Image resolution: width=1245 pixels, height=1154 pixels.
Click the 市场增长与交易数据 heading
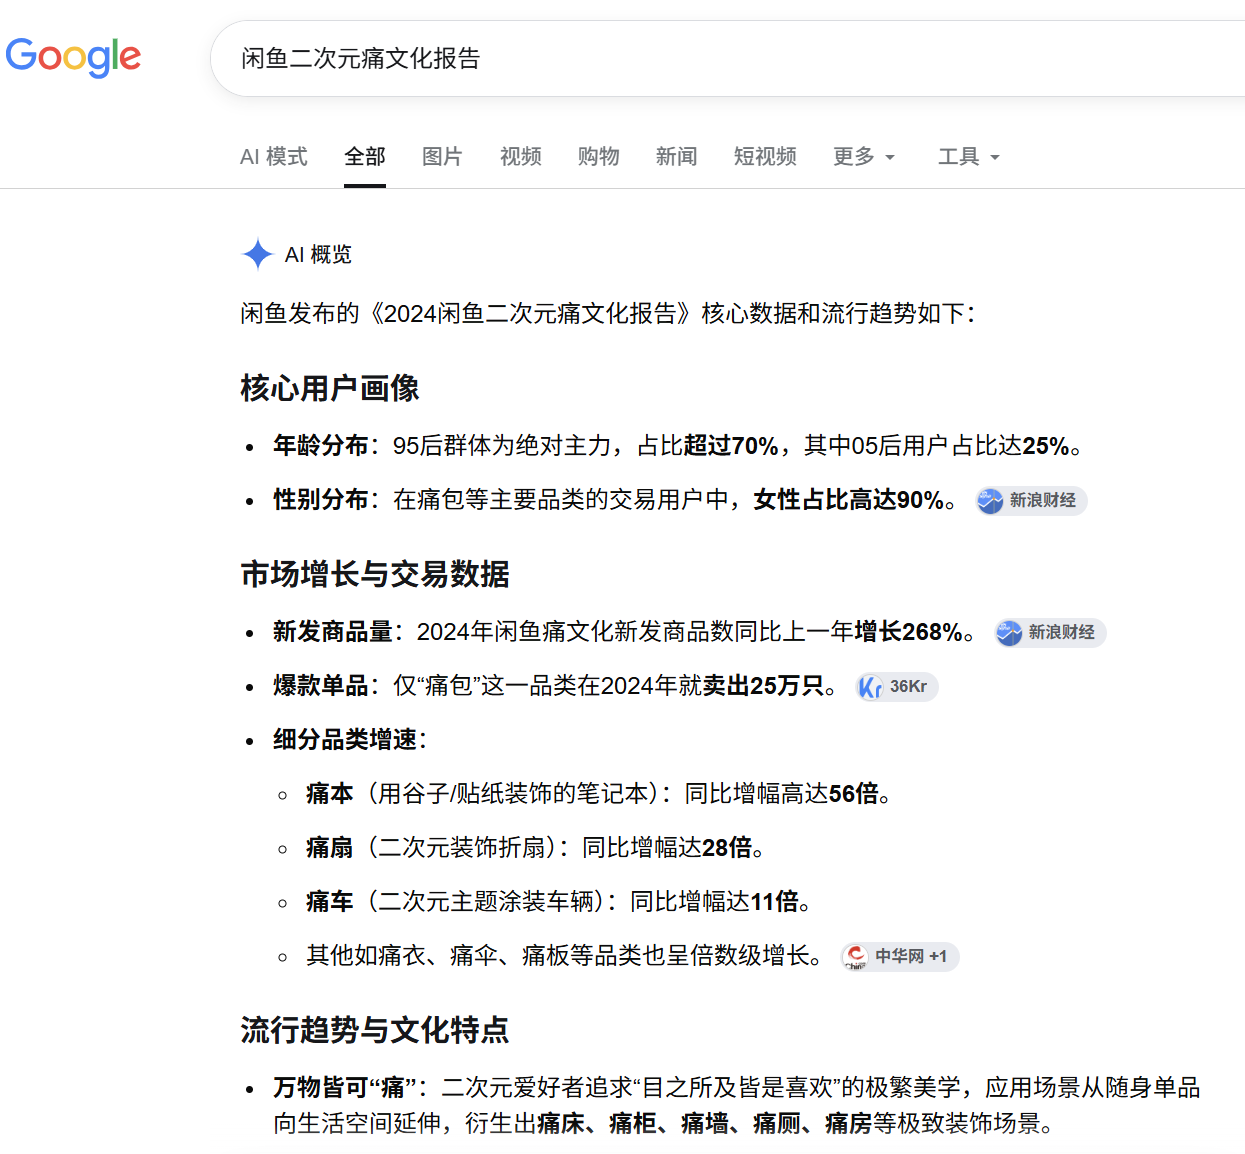(x=375, y=574)
